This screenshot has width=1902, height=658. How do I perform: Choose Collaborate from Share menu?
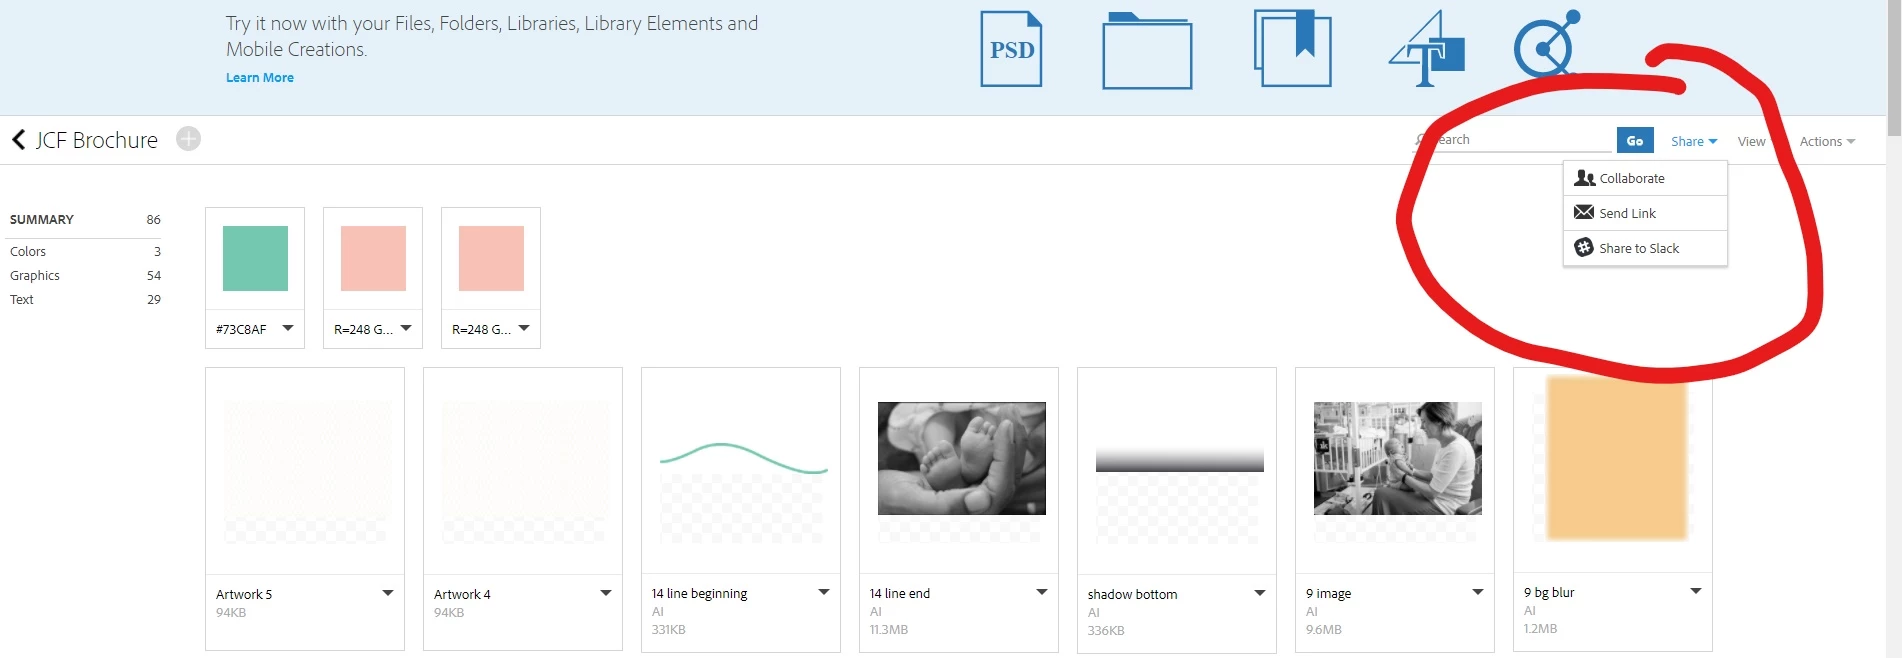pyautogui.click(x=1645, y=178)
